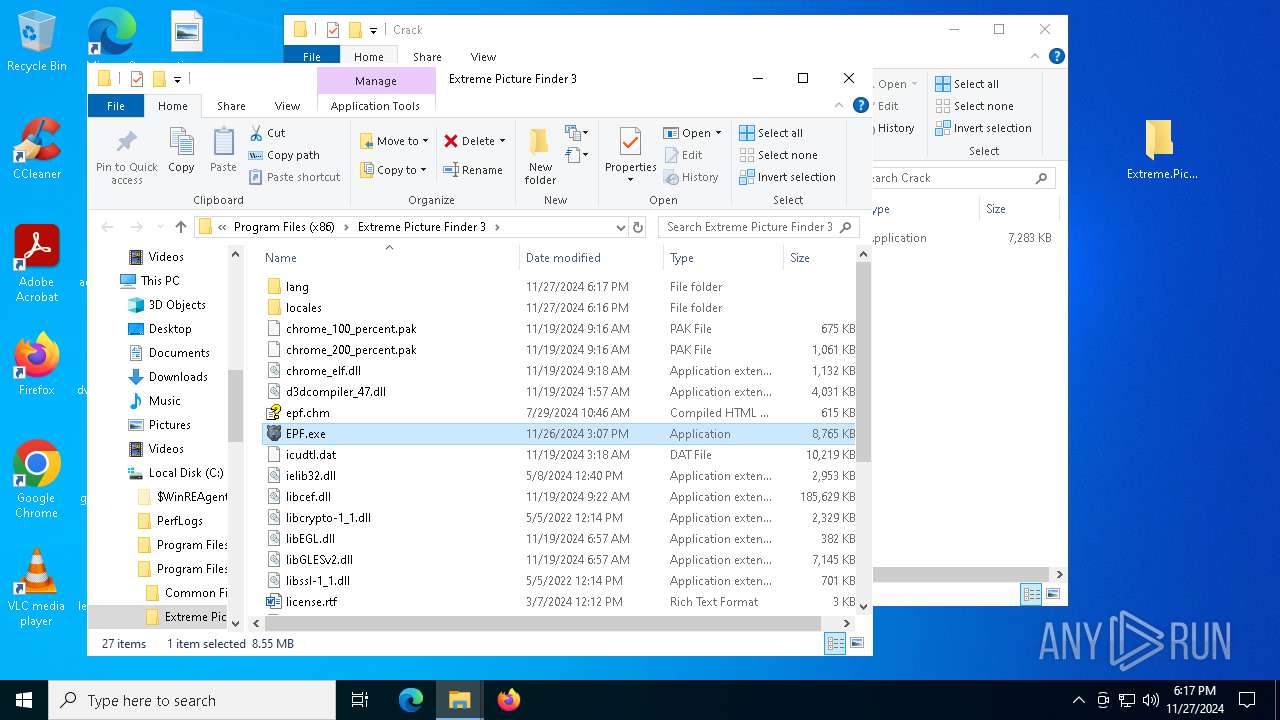The image size is (1280, 720).
Task: Switch to details view button
Action: click(835, 644)
